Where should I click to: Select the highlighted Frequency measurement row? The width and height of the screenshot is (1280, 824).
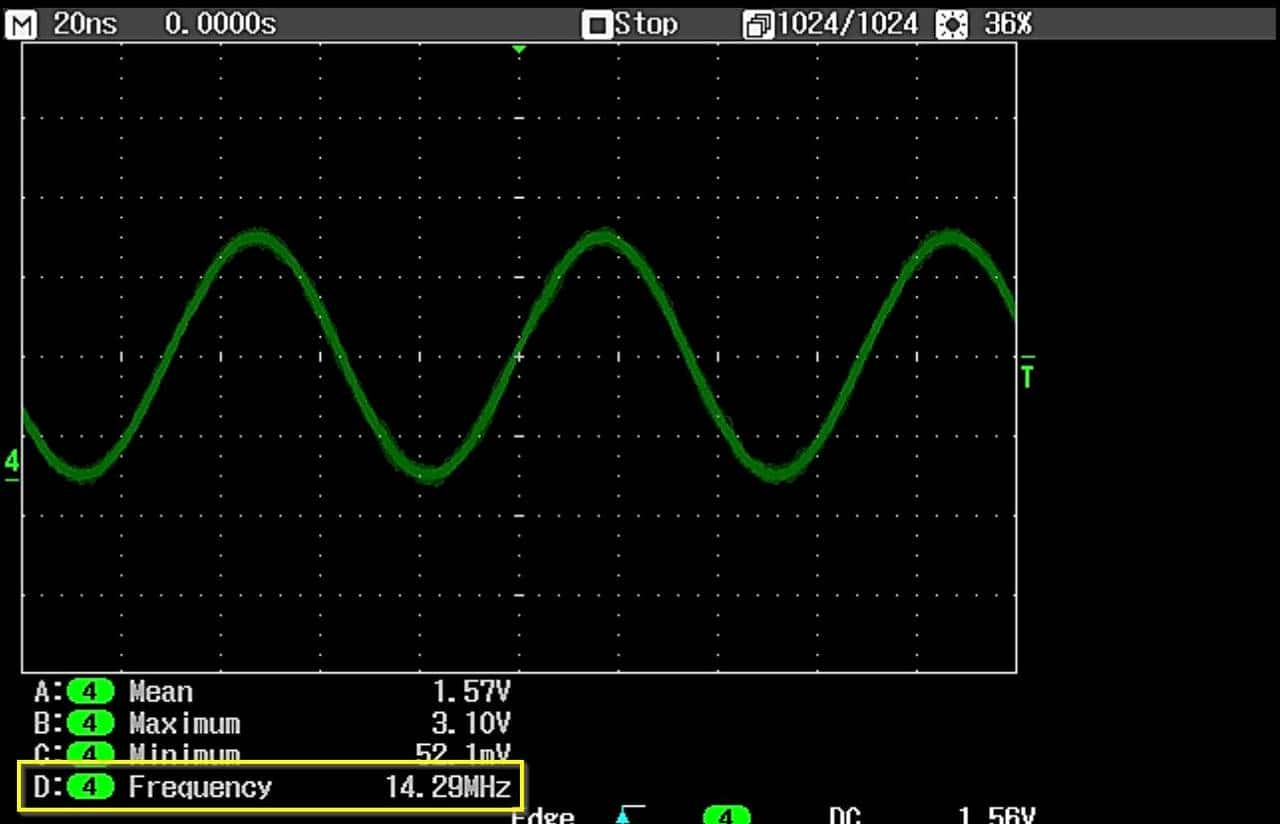[x=270, y=788]
